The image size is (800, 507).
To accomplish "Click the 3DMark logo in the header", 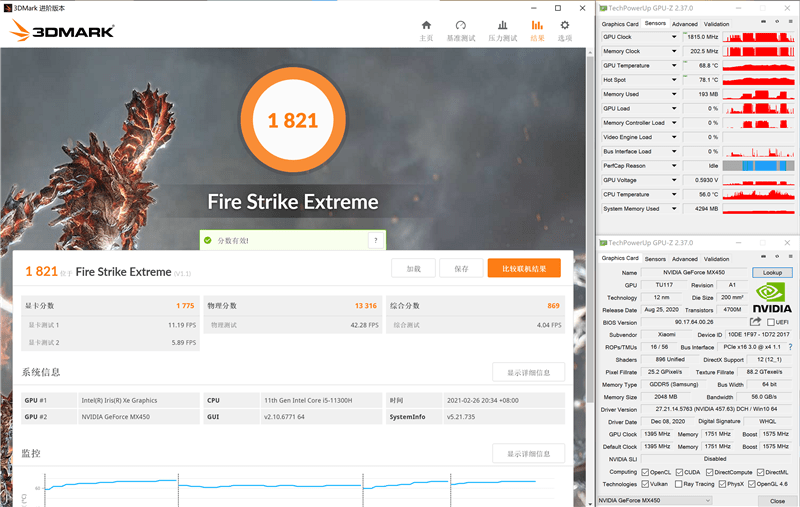I will coord(62,31).
